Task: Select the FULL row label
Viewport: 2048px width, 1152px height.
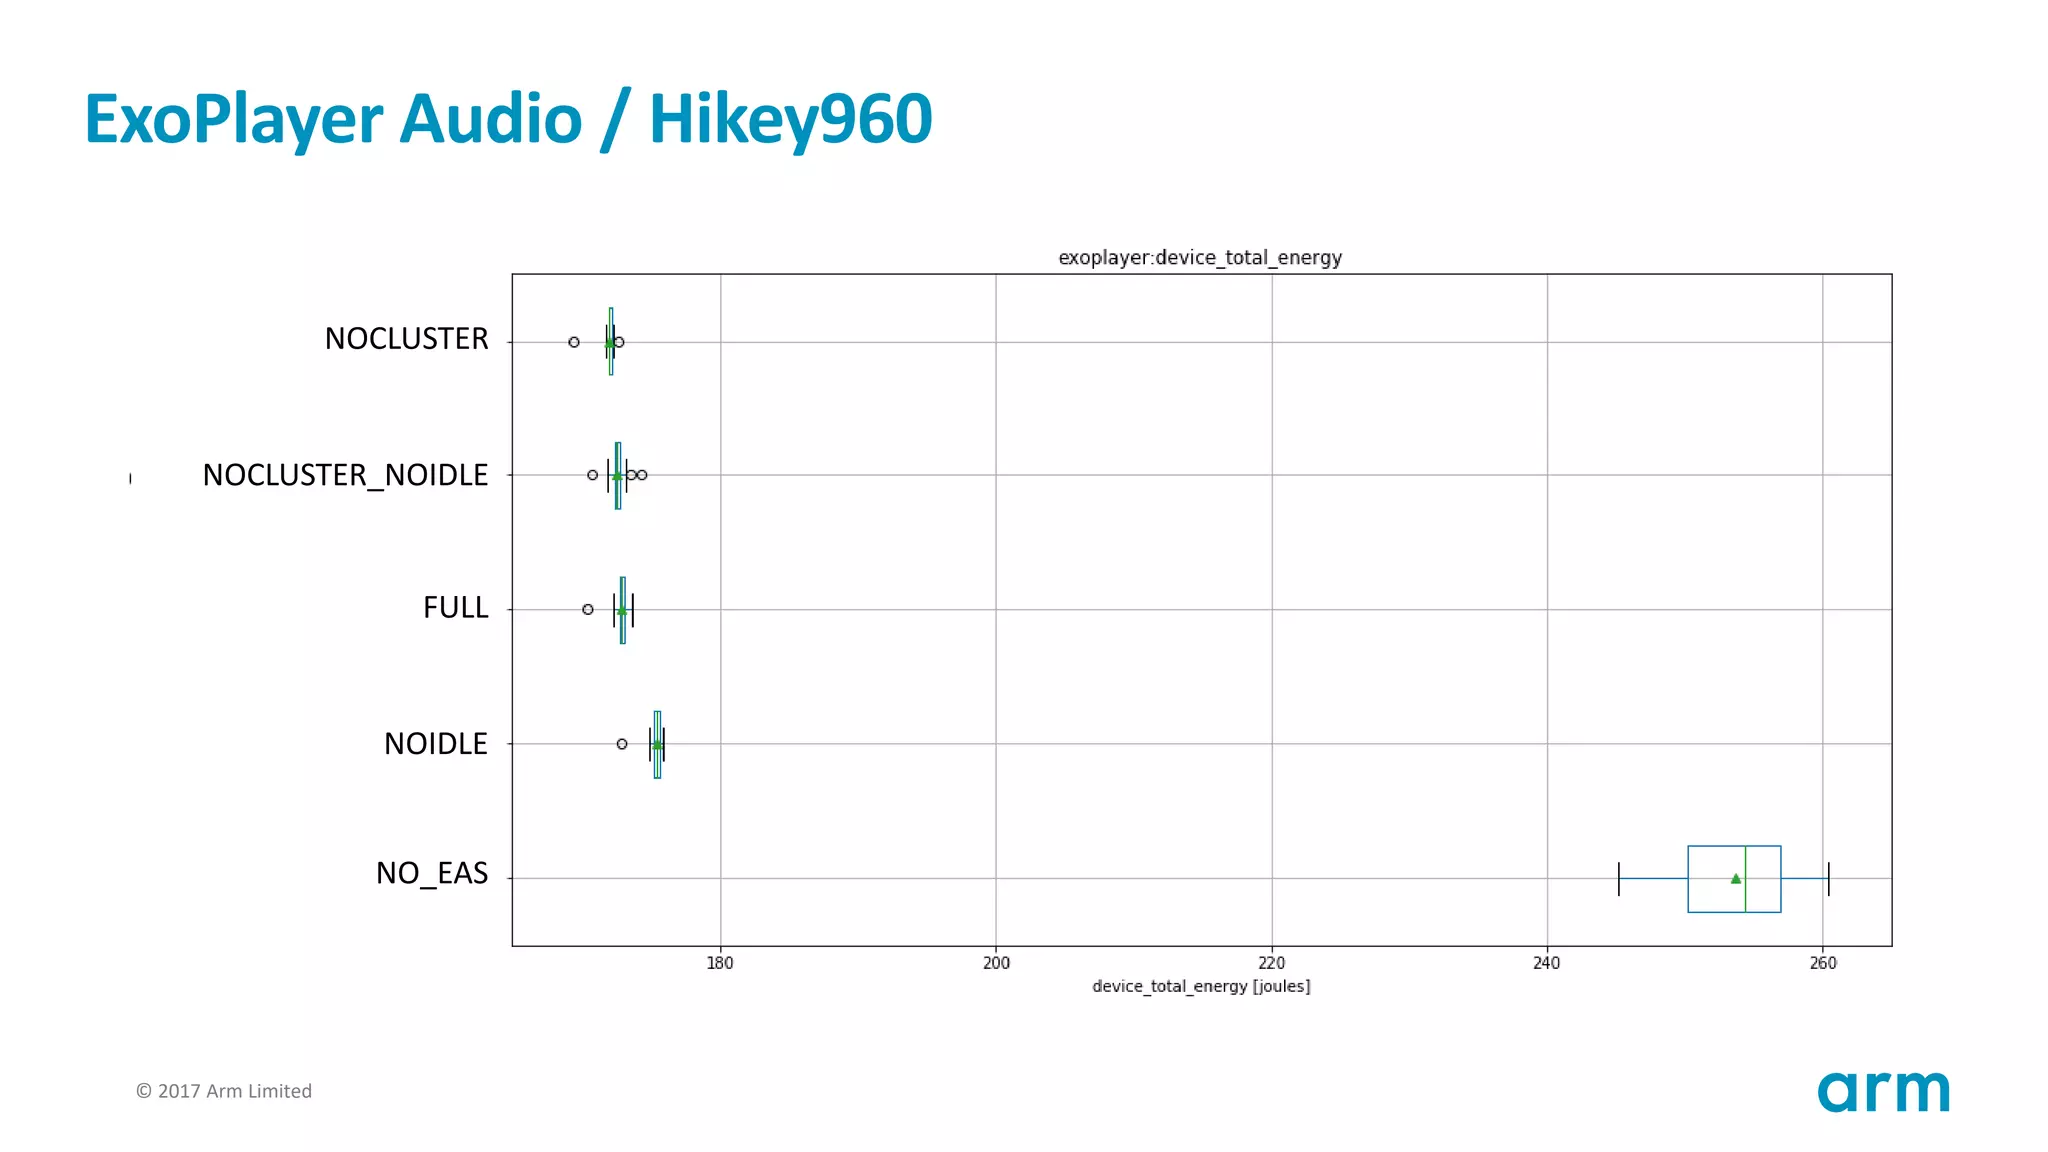Action: (x=455, y=608)
